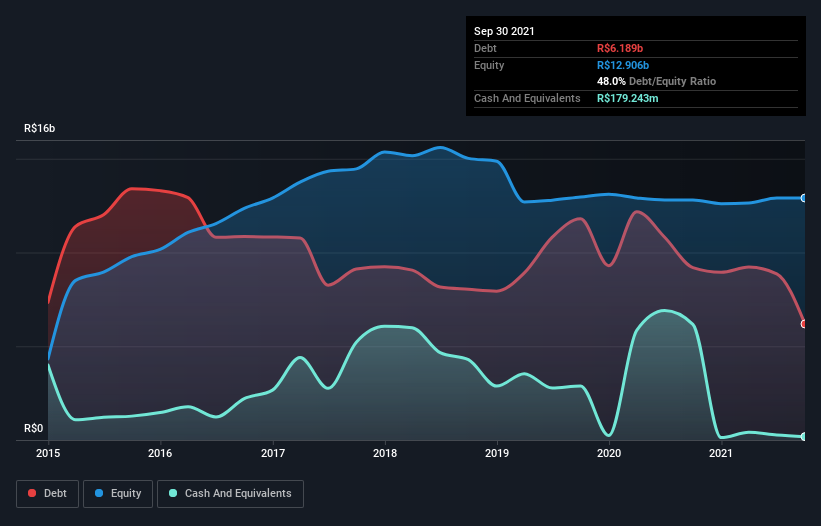The height and width of the screenshot is (526, 821).
Task: Click the 2017 x-axis label
Action: click(x=273, y=453)
